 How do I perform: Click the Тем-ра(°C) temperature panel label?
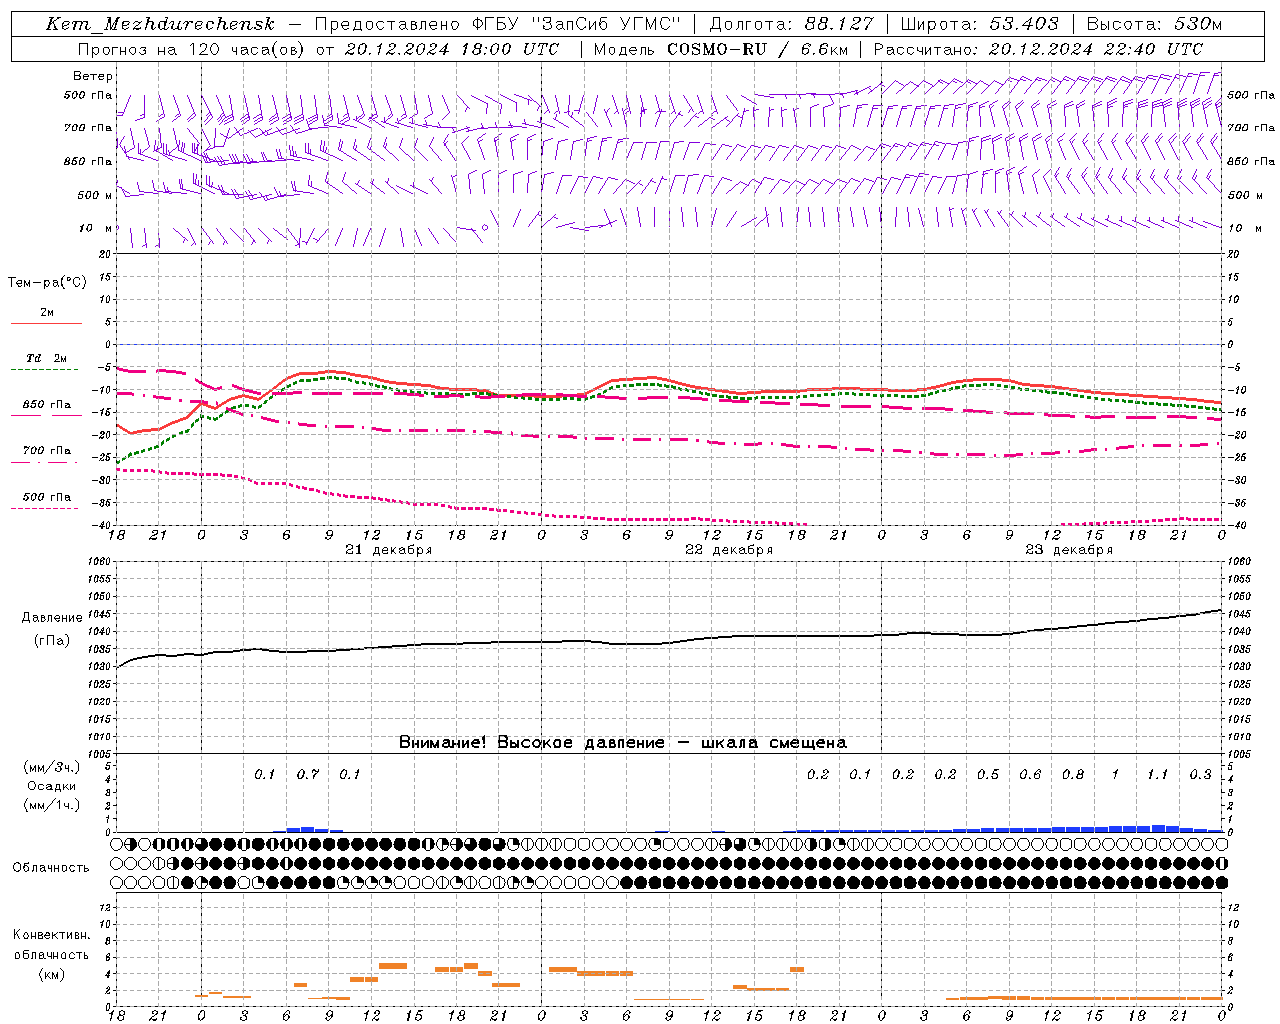(47, 283)
